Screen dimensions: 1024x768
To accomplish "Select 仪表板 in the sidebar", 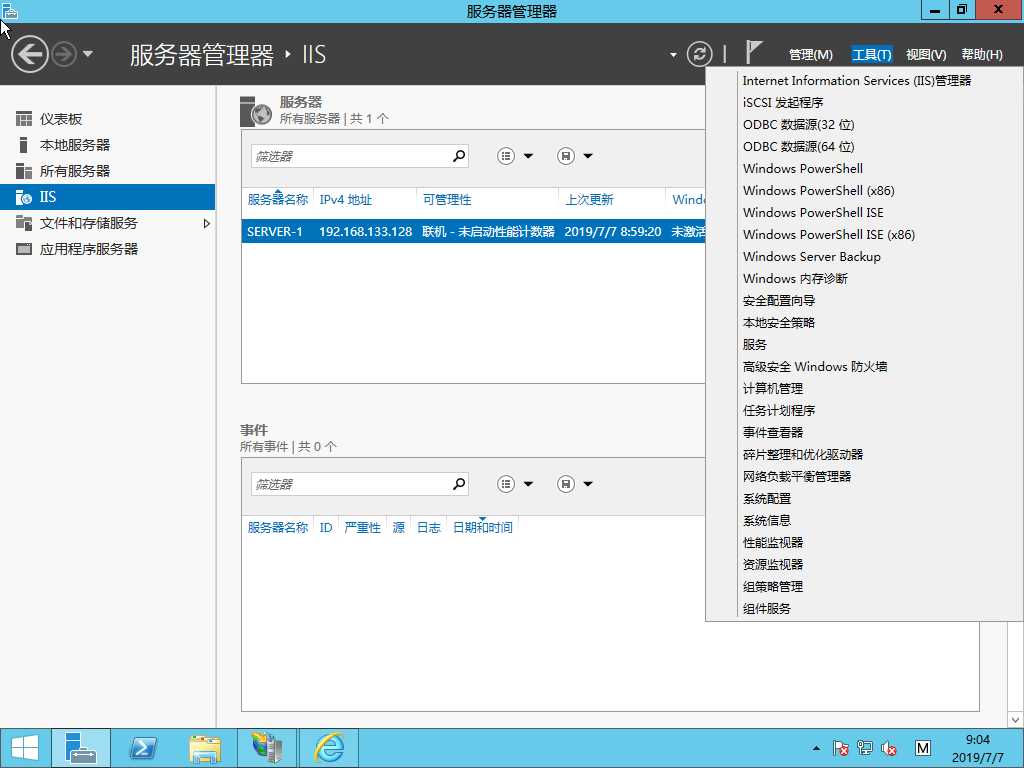I will 61,119.
